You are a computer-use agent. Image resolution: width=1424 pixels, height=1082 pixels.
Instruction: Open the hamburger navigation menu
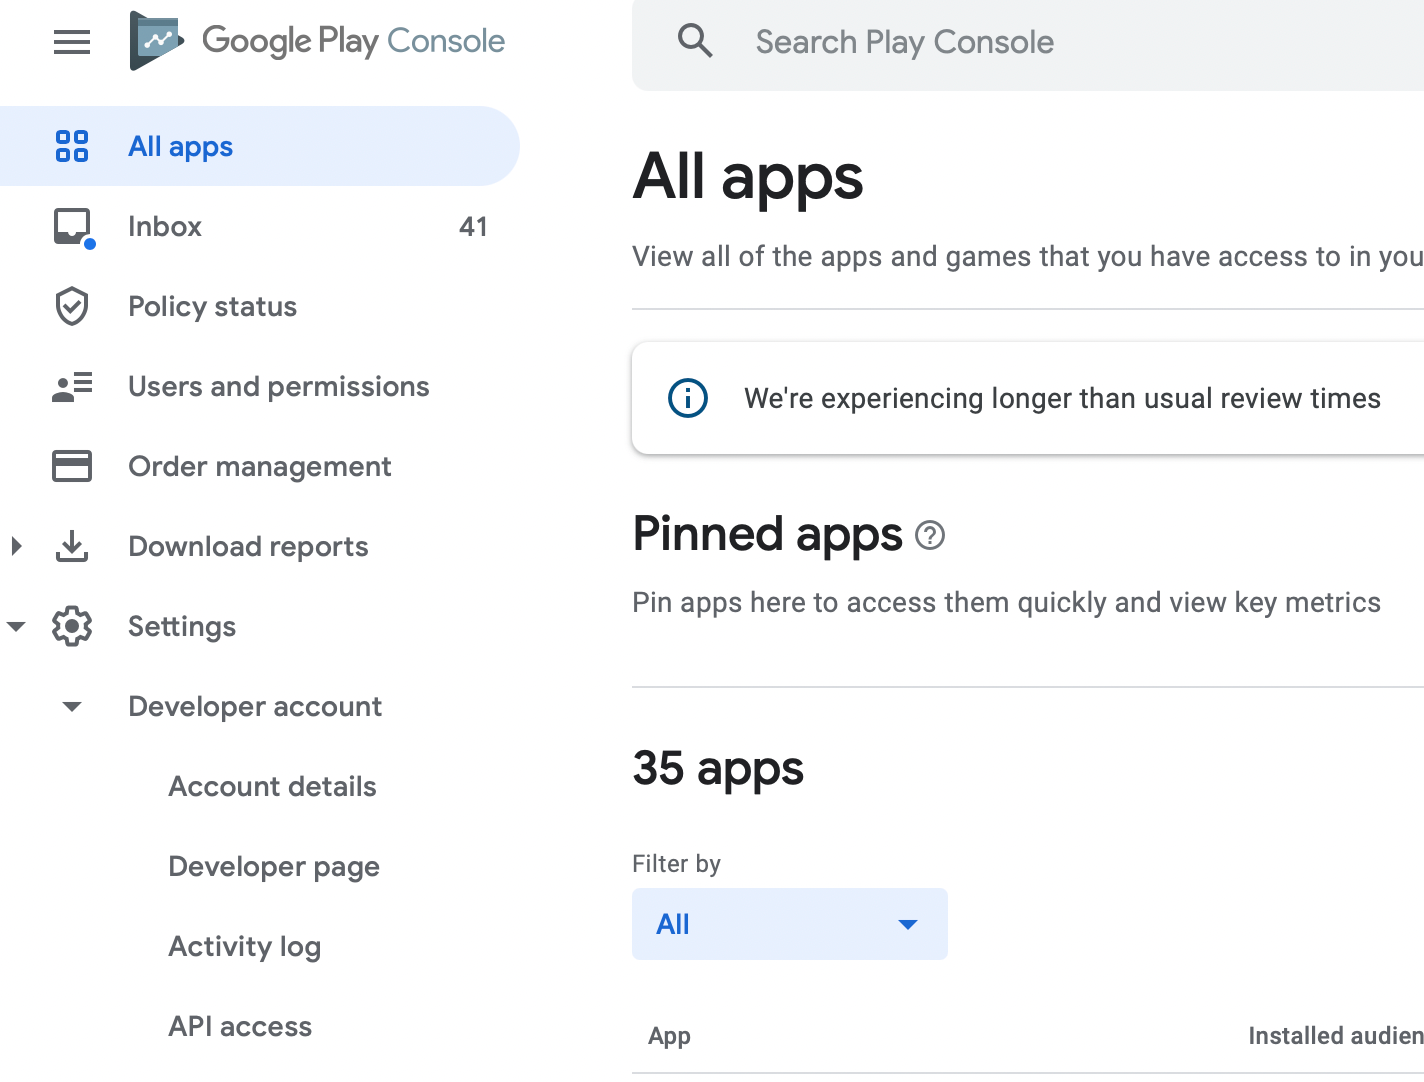72,42
